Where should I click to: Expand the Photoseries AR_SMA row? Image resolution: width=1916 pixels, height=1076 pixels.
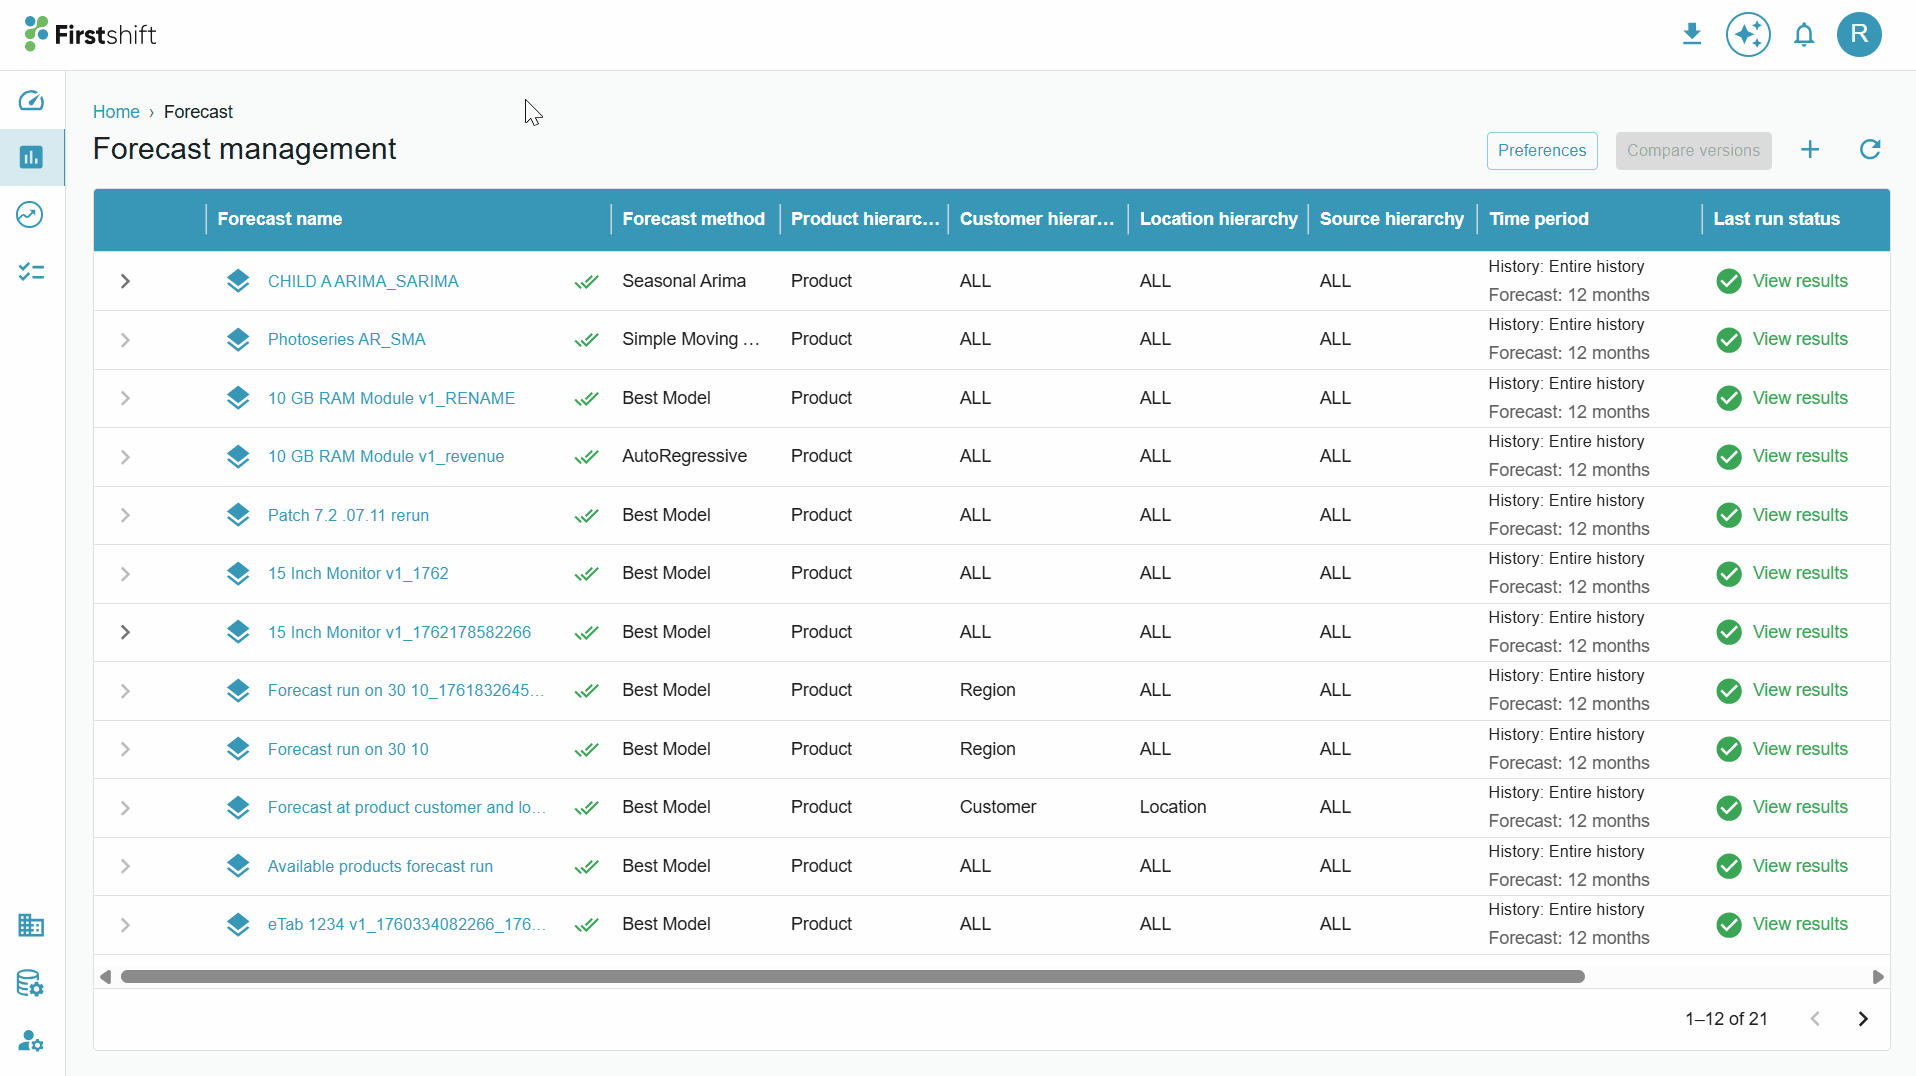125,340
